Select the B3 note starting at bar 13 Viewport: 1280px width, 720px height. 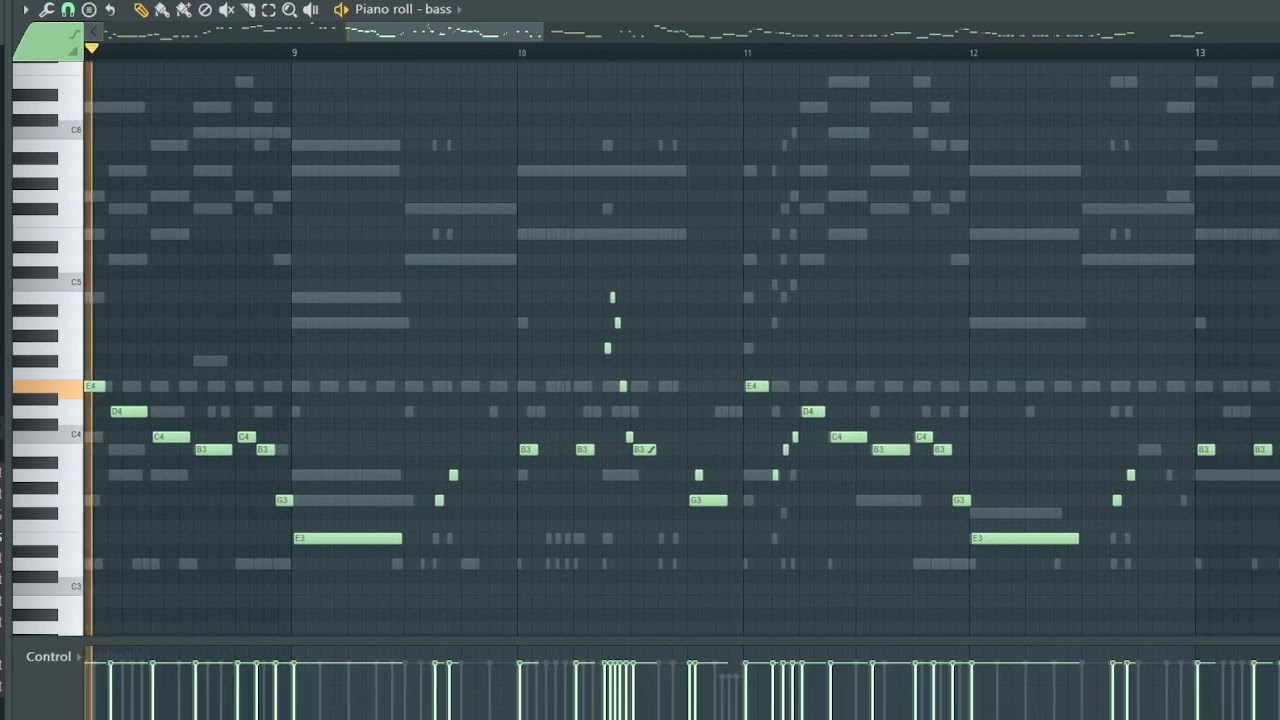pyautogui.click(x=1206, y=450)
